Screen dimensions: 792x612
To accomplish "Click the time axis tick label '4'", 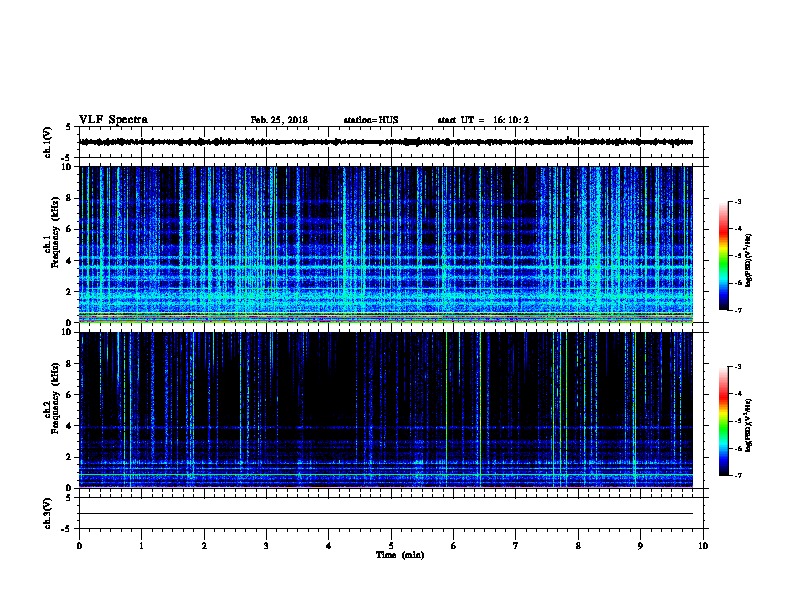I will [329, 546].
